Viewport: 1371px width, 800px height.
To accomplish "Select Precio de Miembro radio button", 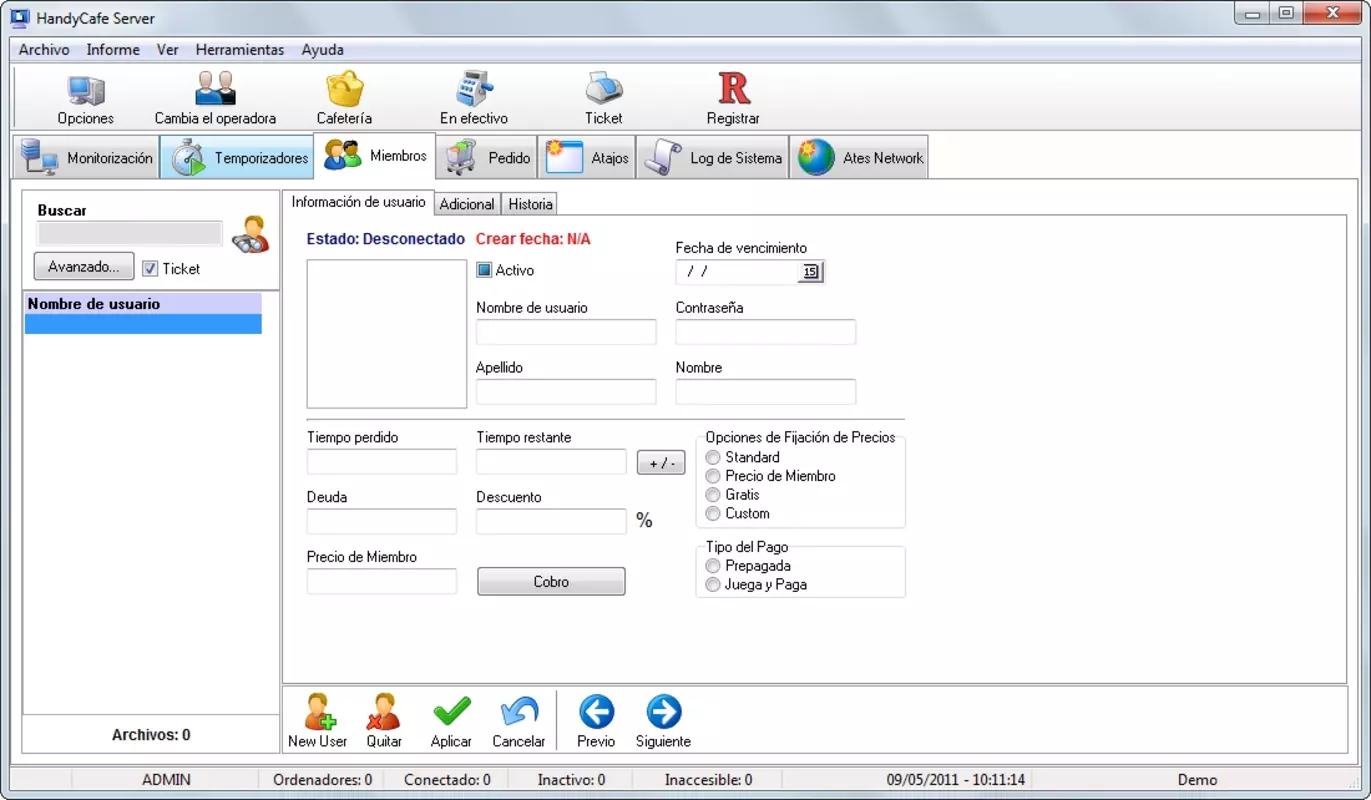I will click(x=713, y=476).
